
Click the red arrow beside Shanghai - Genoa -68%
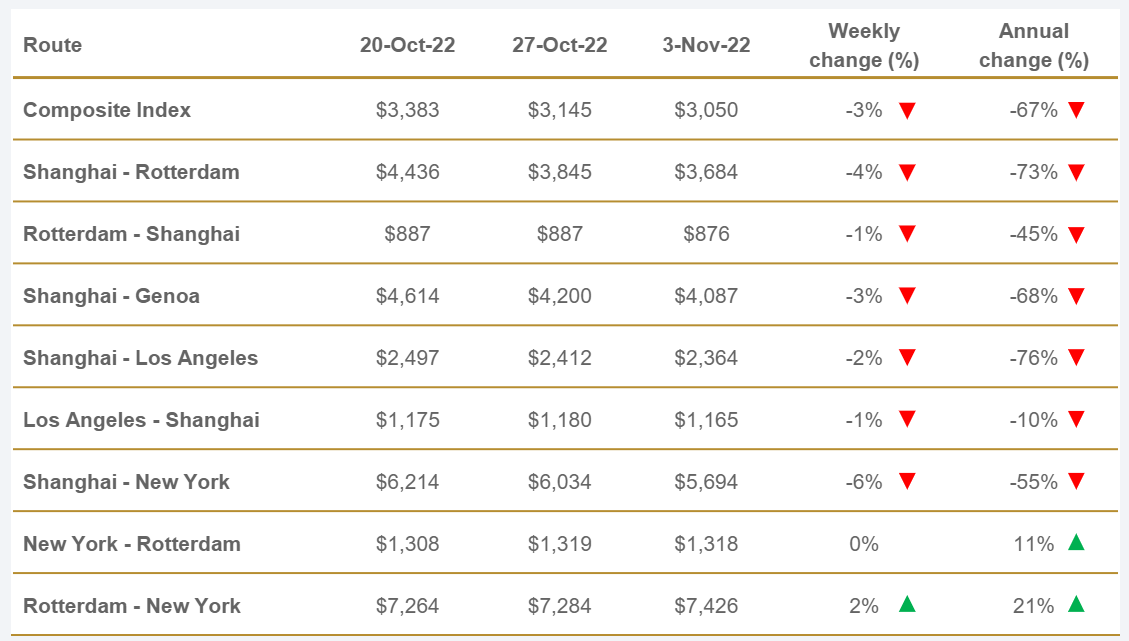point(1076,297)
